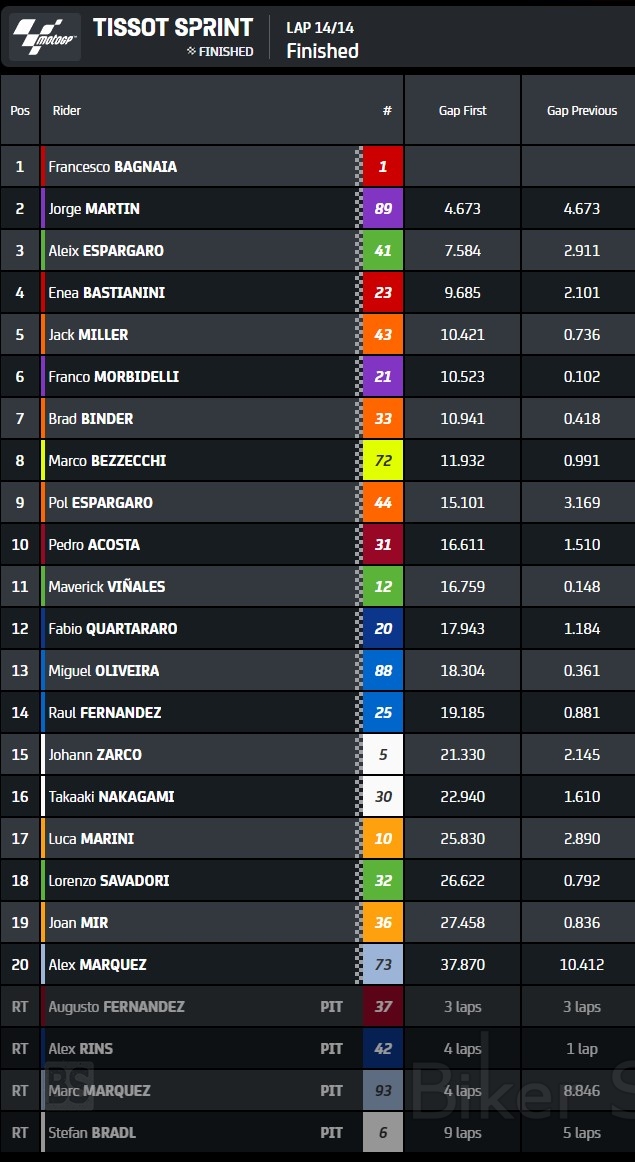Click the MotoGP logo

45,37
